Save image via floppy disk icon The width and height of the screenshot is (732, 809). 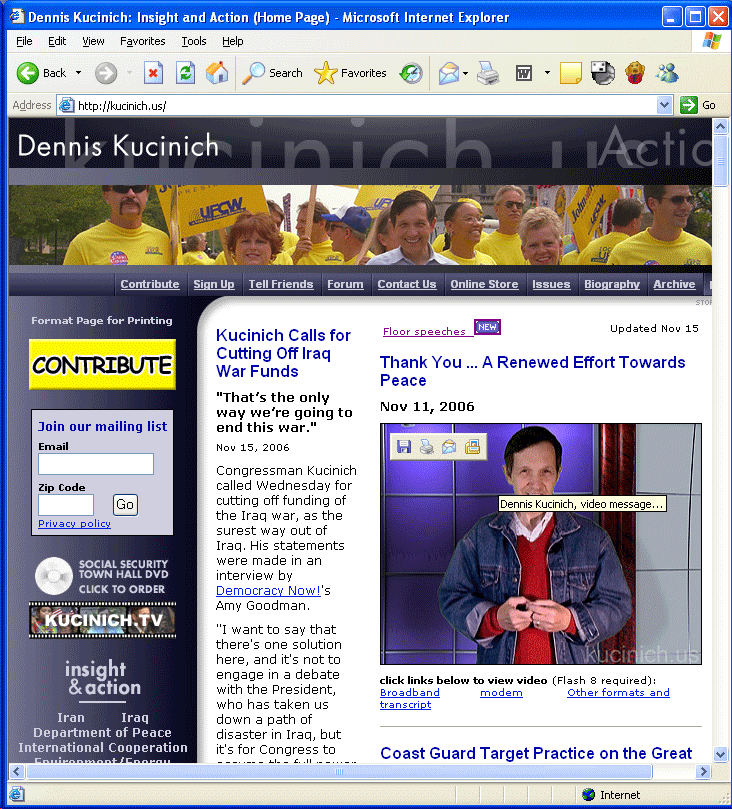click(x=404, y=446)
